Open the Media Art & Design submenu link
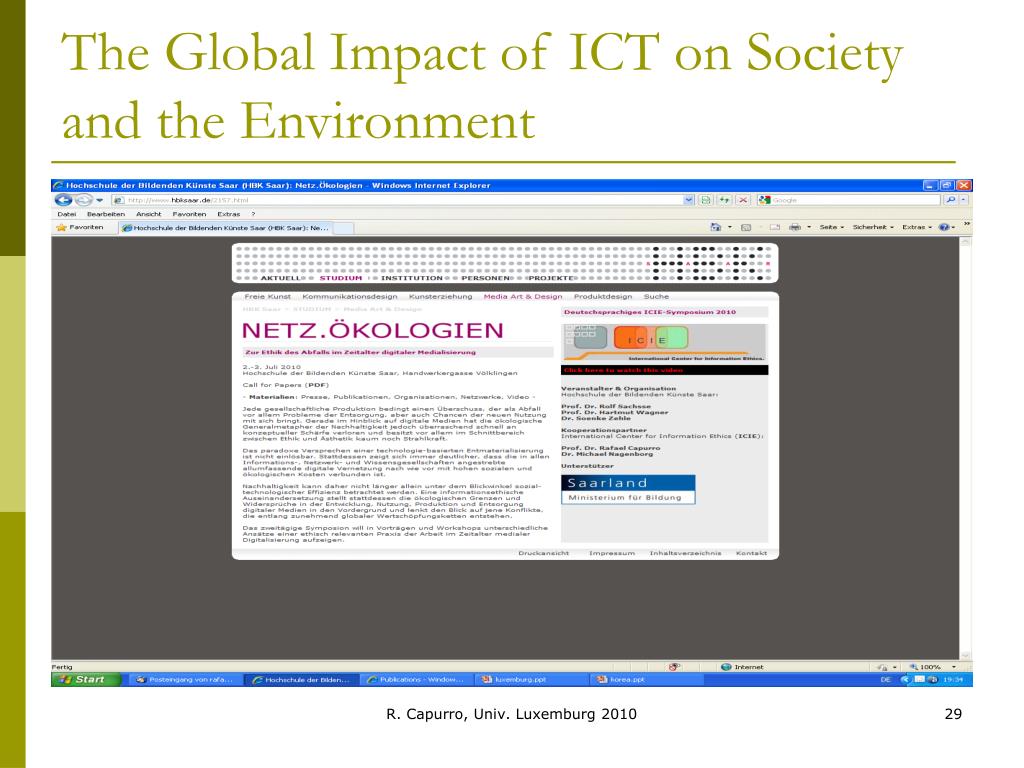The image size is (1024, 768). (522, 296)
